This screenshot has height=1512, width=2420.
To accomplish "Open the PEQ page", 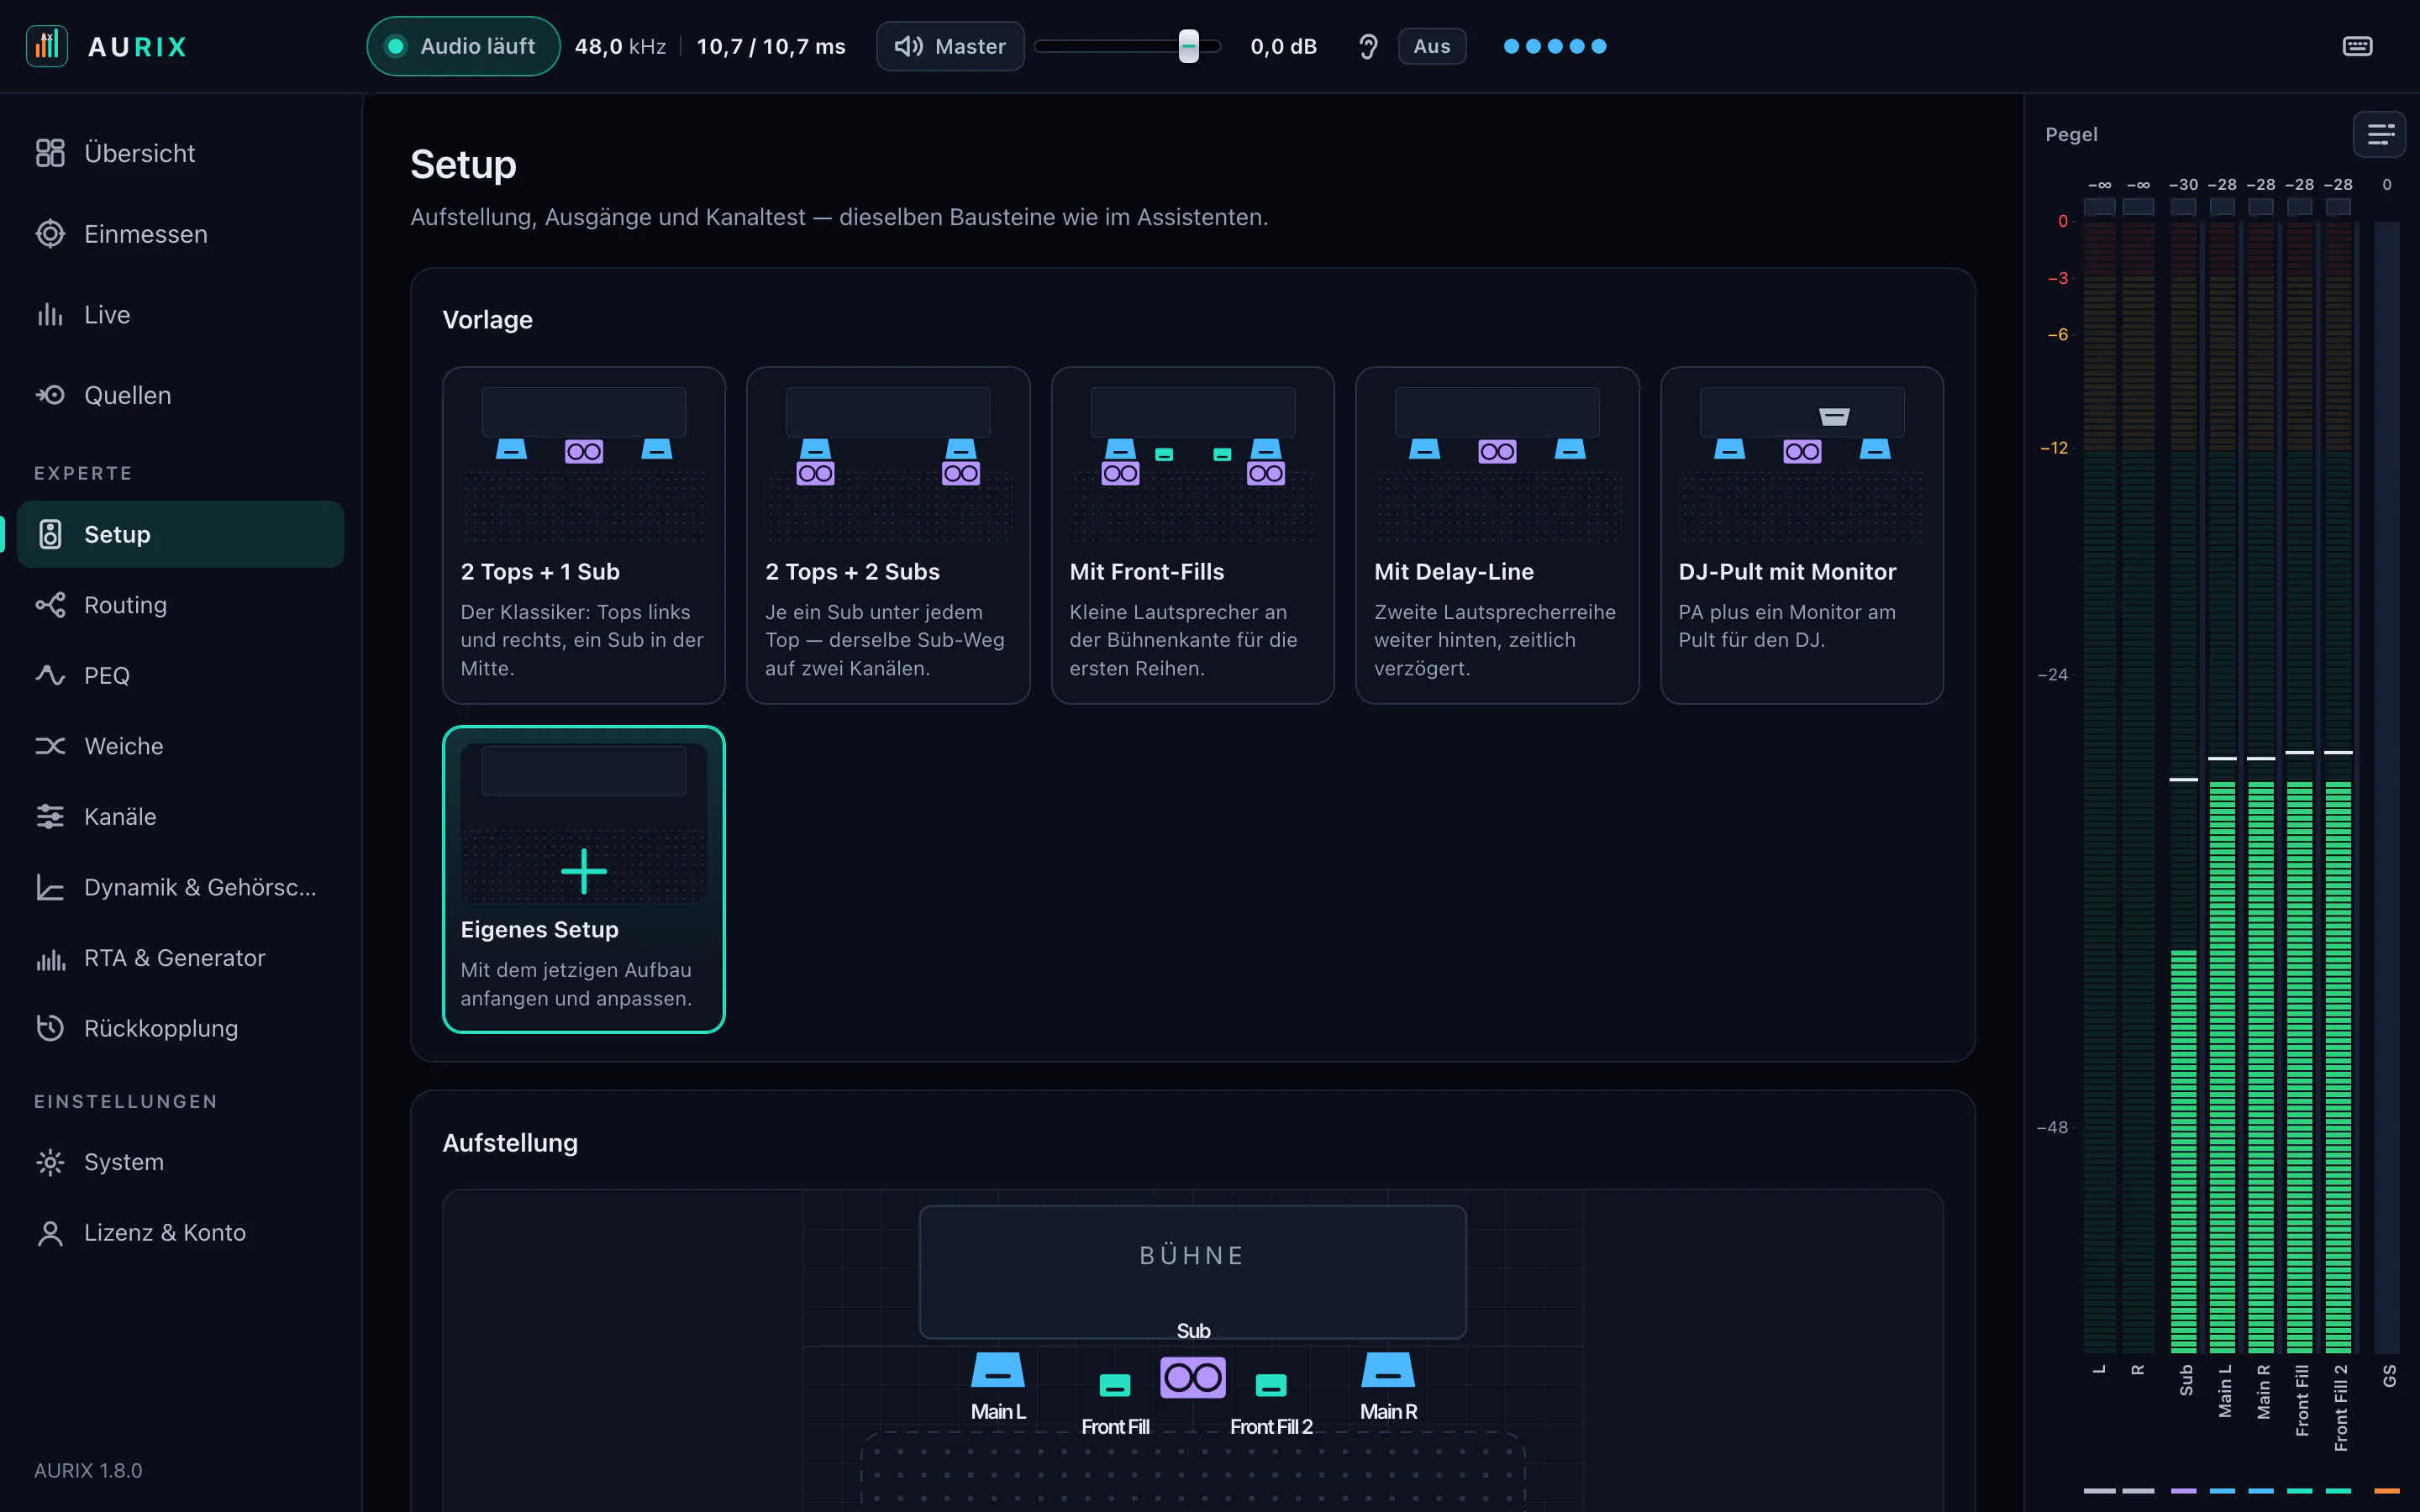I will (x=181, y=675).
